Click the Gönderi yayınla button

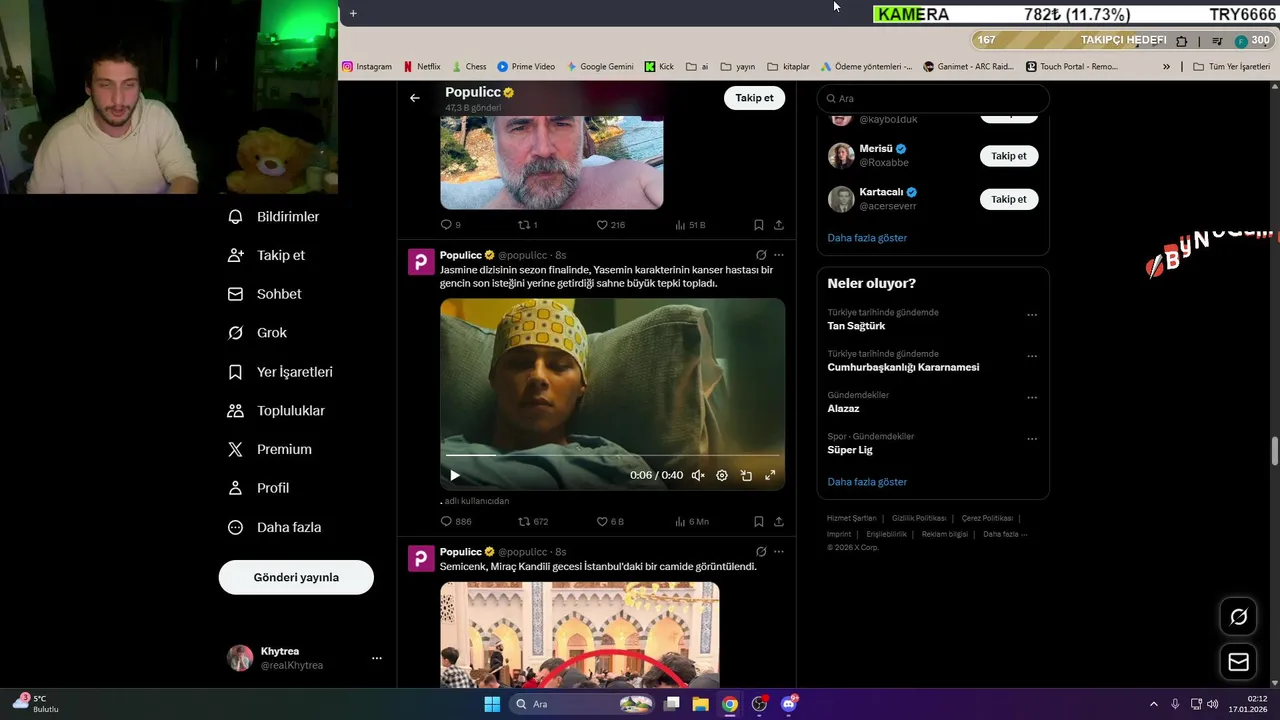click(296, 577)
